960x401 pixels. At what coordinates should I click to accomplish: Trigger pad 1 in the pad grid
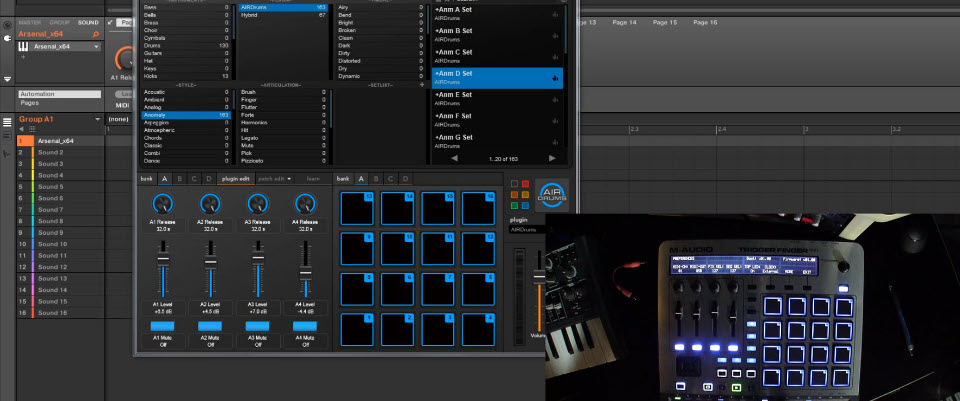click(x=357, y=329)
